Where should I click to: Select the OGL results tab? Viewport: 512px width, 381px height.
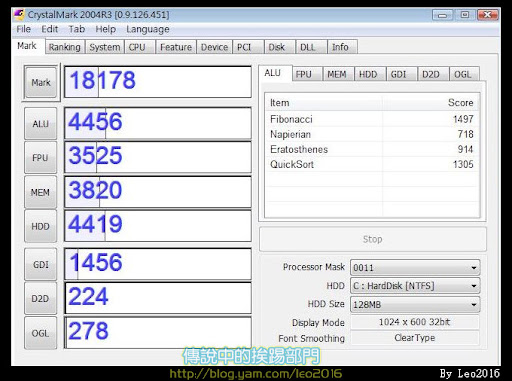463,74
